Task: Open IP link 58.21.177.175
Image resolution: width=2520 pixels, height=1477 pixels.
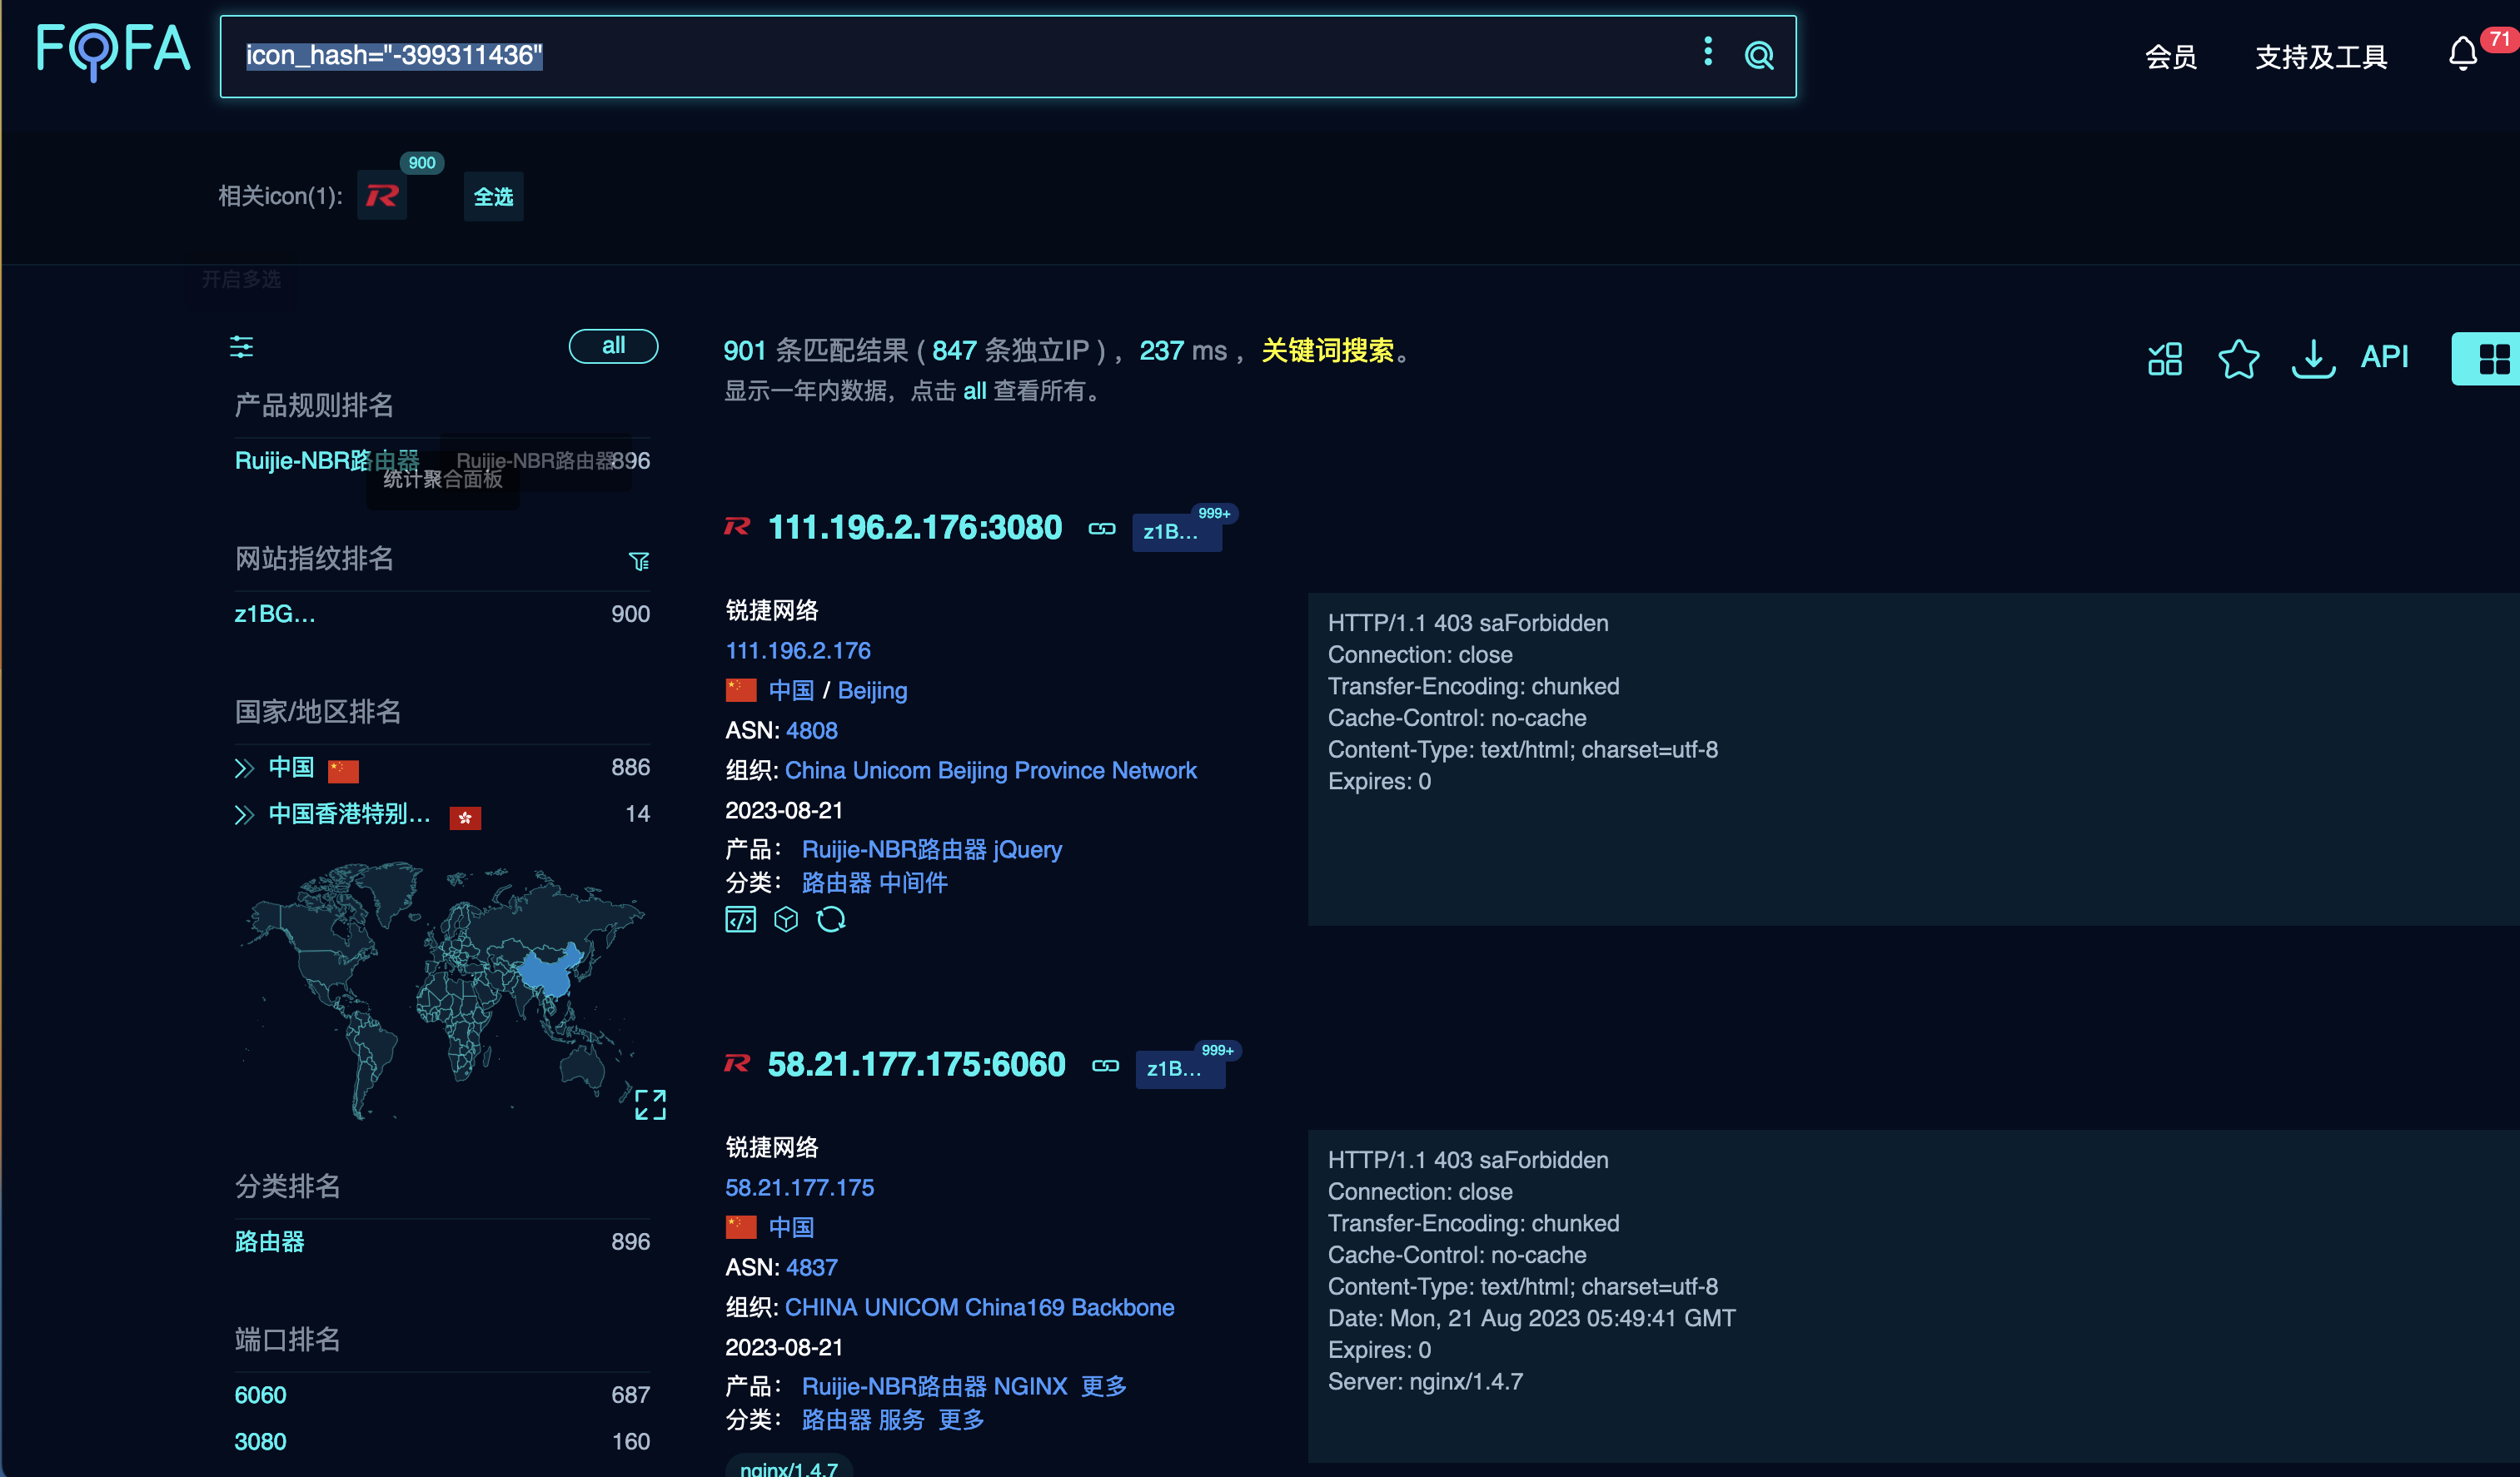Action: [799, 1187]
